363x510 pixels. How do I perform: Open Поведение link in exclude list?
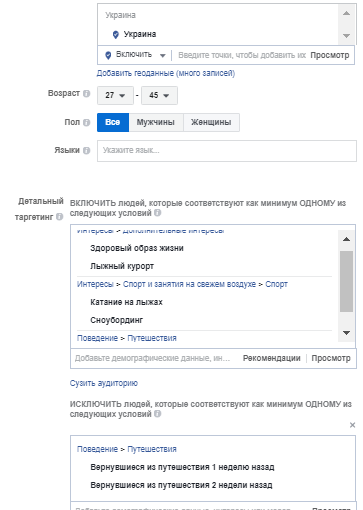pos(97,449)
